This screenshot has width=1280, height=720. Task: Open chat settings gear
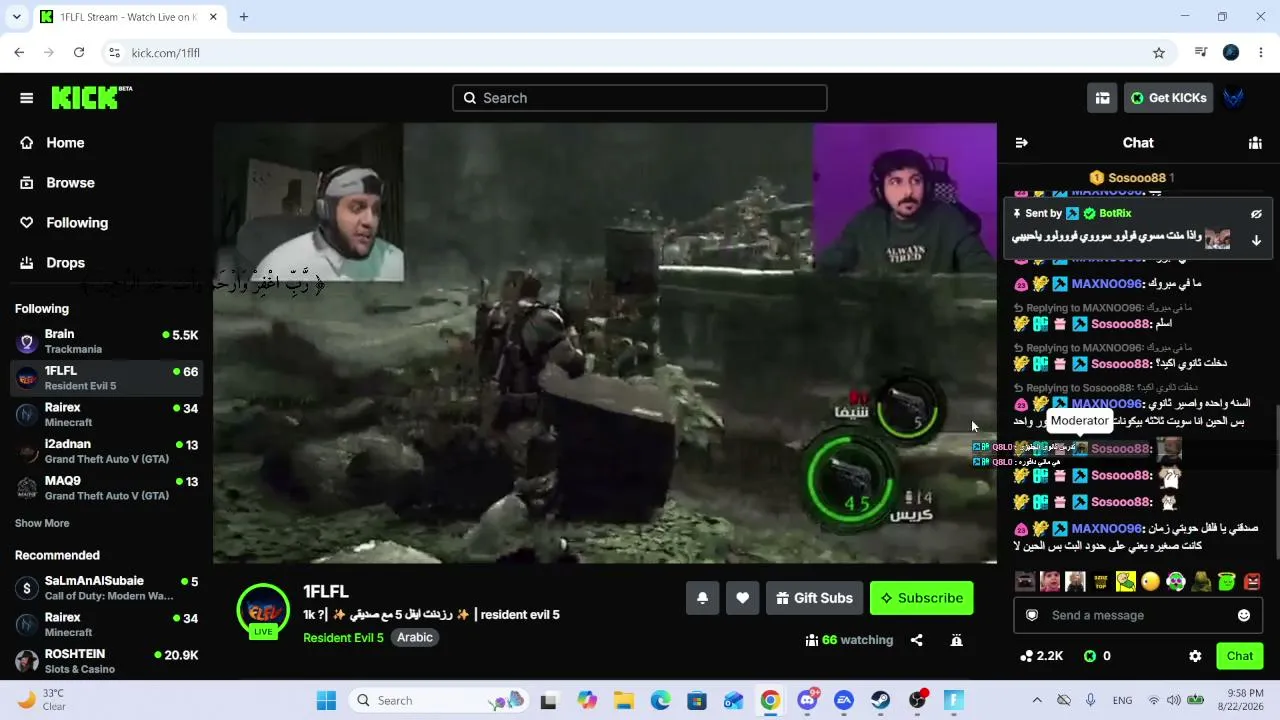(x=1195, y=656)
